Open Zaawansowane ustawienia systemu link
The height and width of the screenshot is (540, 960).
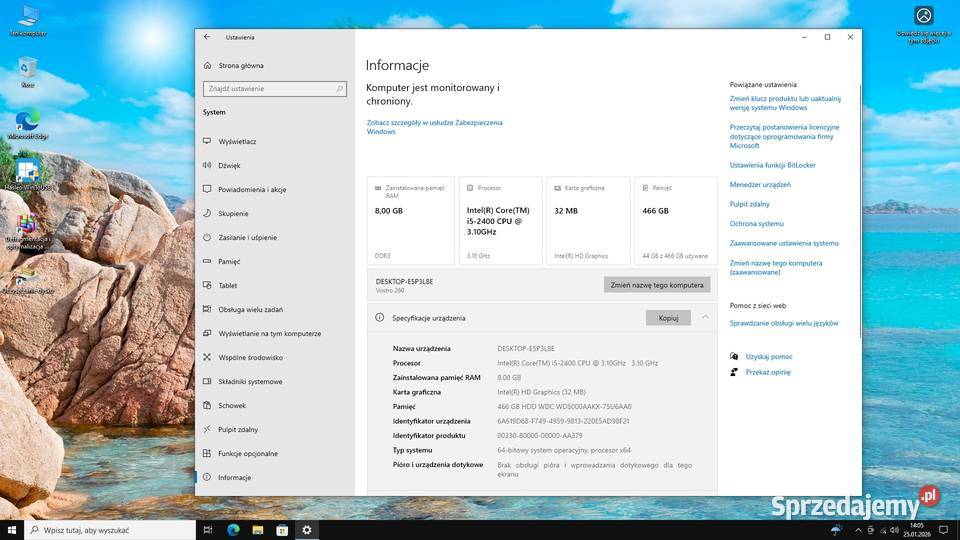coord(784,244)
